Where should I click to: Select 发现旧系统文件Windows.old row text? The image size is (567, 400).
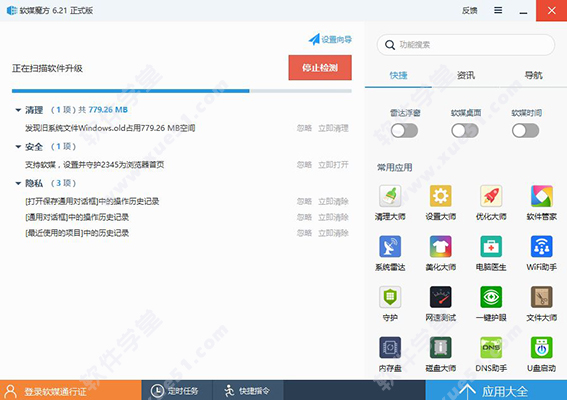(110, 128)
